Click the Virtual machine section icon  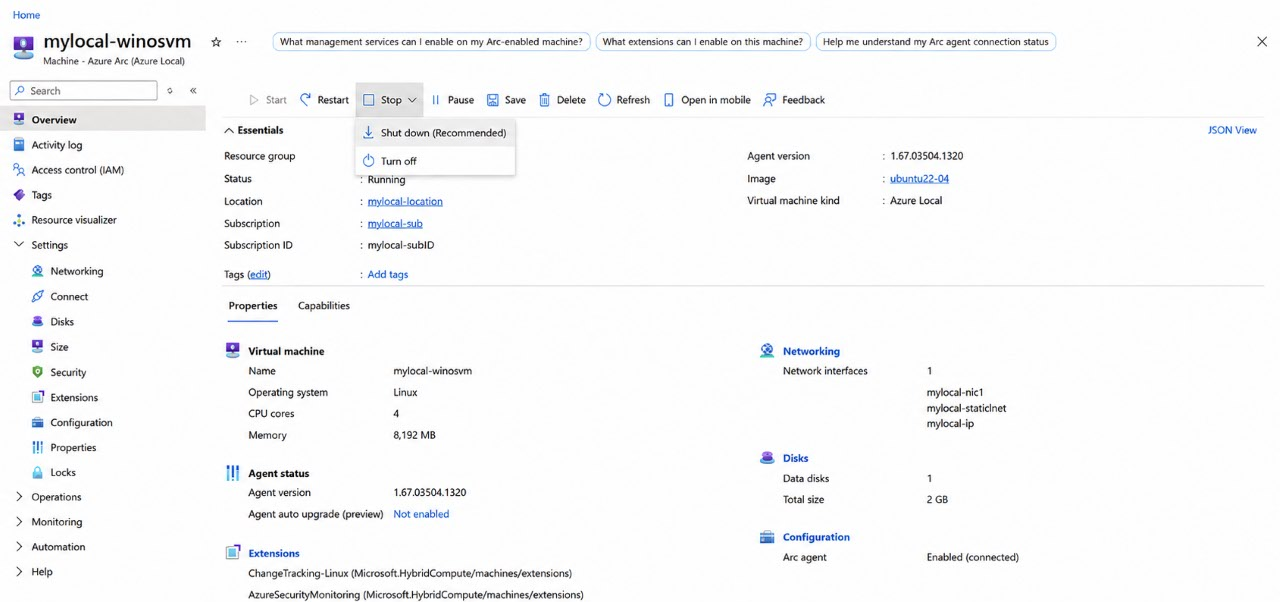point(232,350)
